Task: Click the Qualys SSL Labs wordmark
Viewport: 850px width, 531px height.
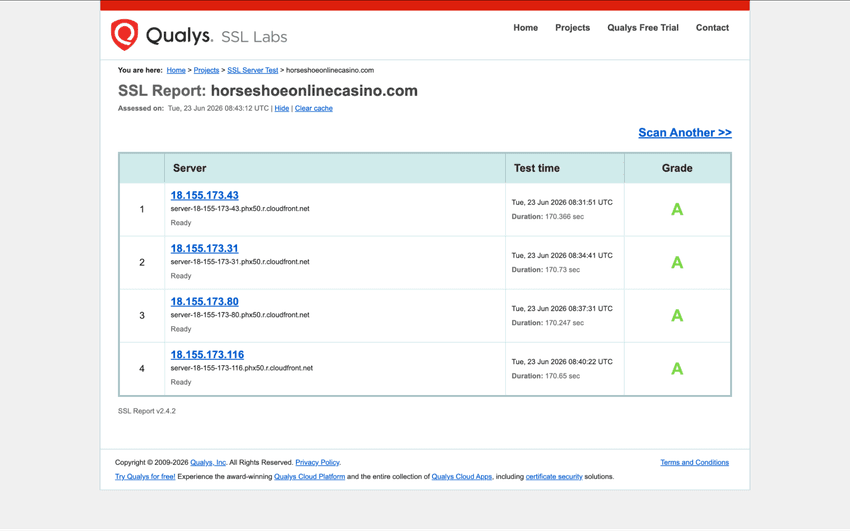Action: click(216, 36)
